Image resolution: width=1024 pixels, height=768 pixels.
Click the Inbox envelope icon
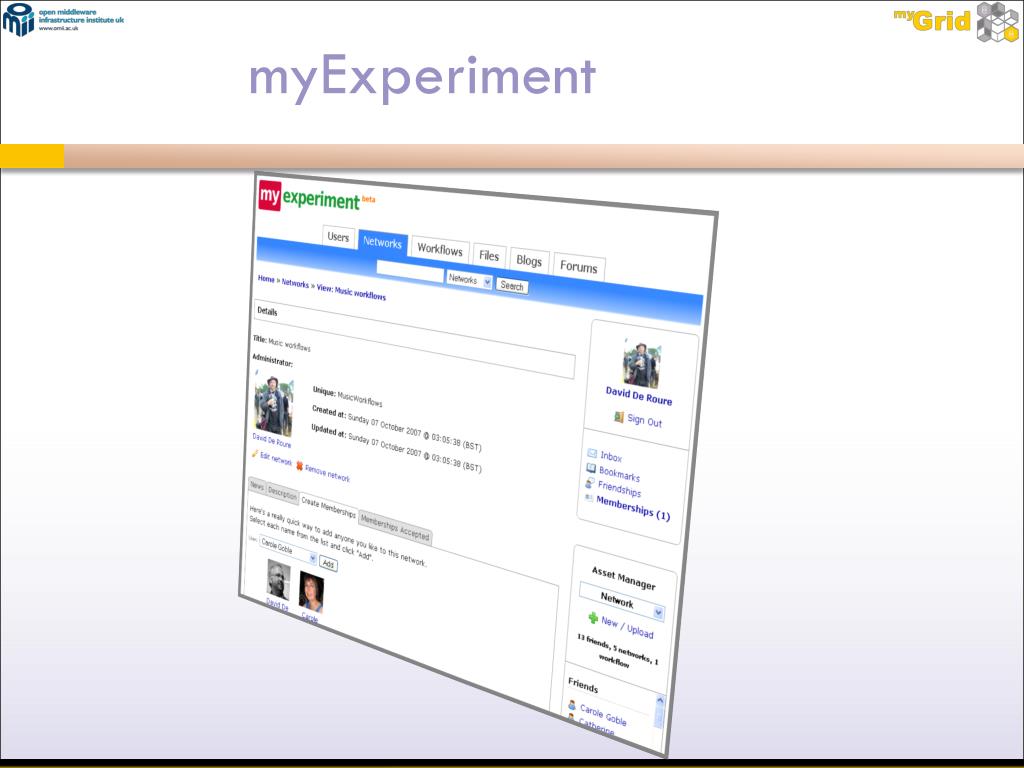592,453
